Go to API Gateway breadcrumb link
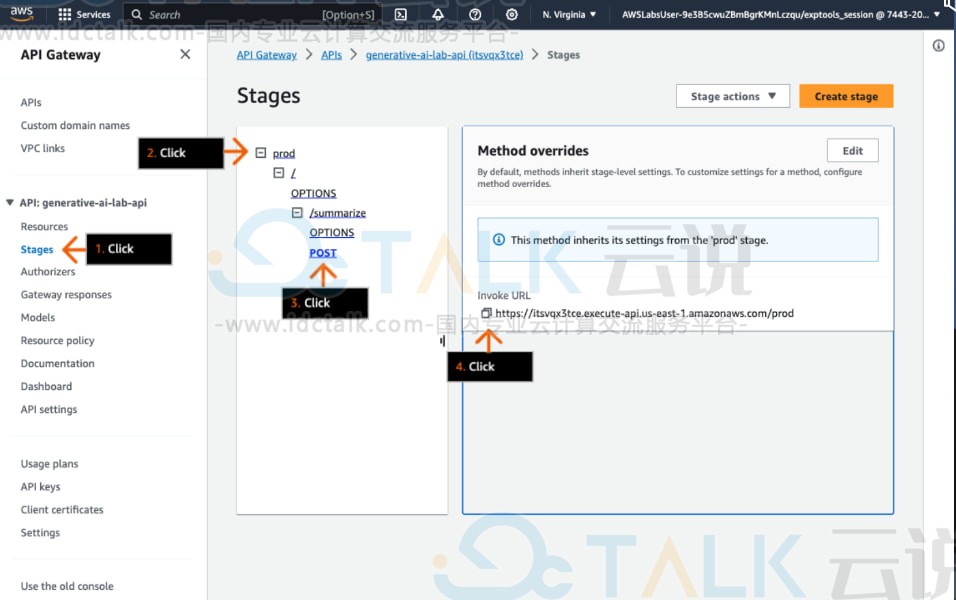Viewport: 956px width, 600px height. point(266,55)
